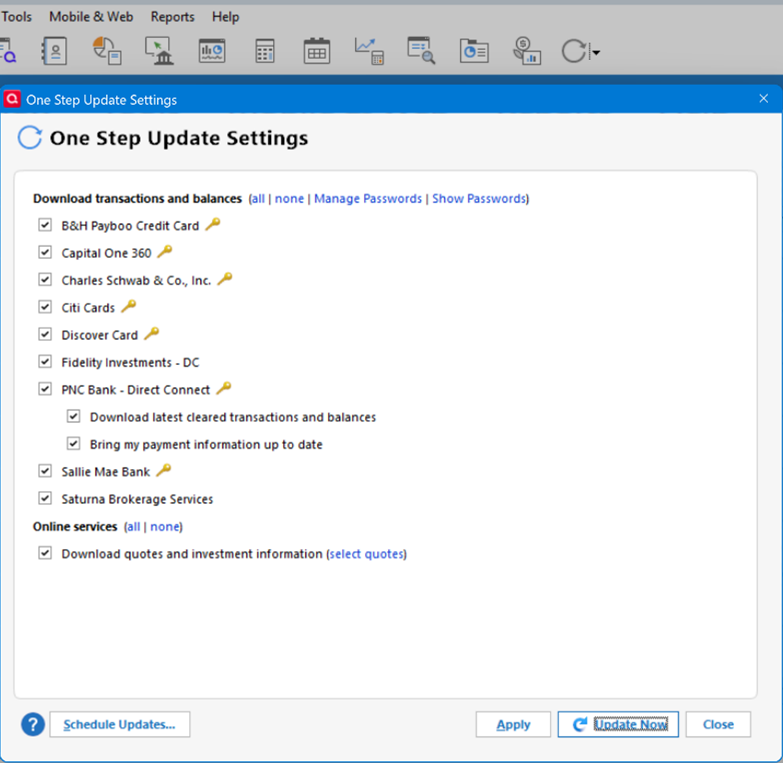The width and height of the screenshot is (783, 763).
Task: Click the Close button
Action: pos(718,724)
